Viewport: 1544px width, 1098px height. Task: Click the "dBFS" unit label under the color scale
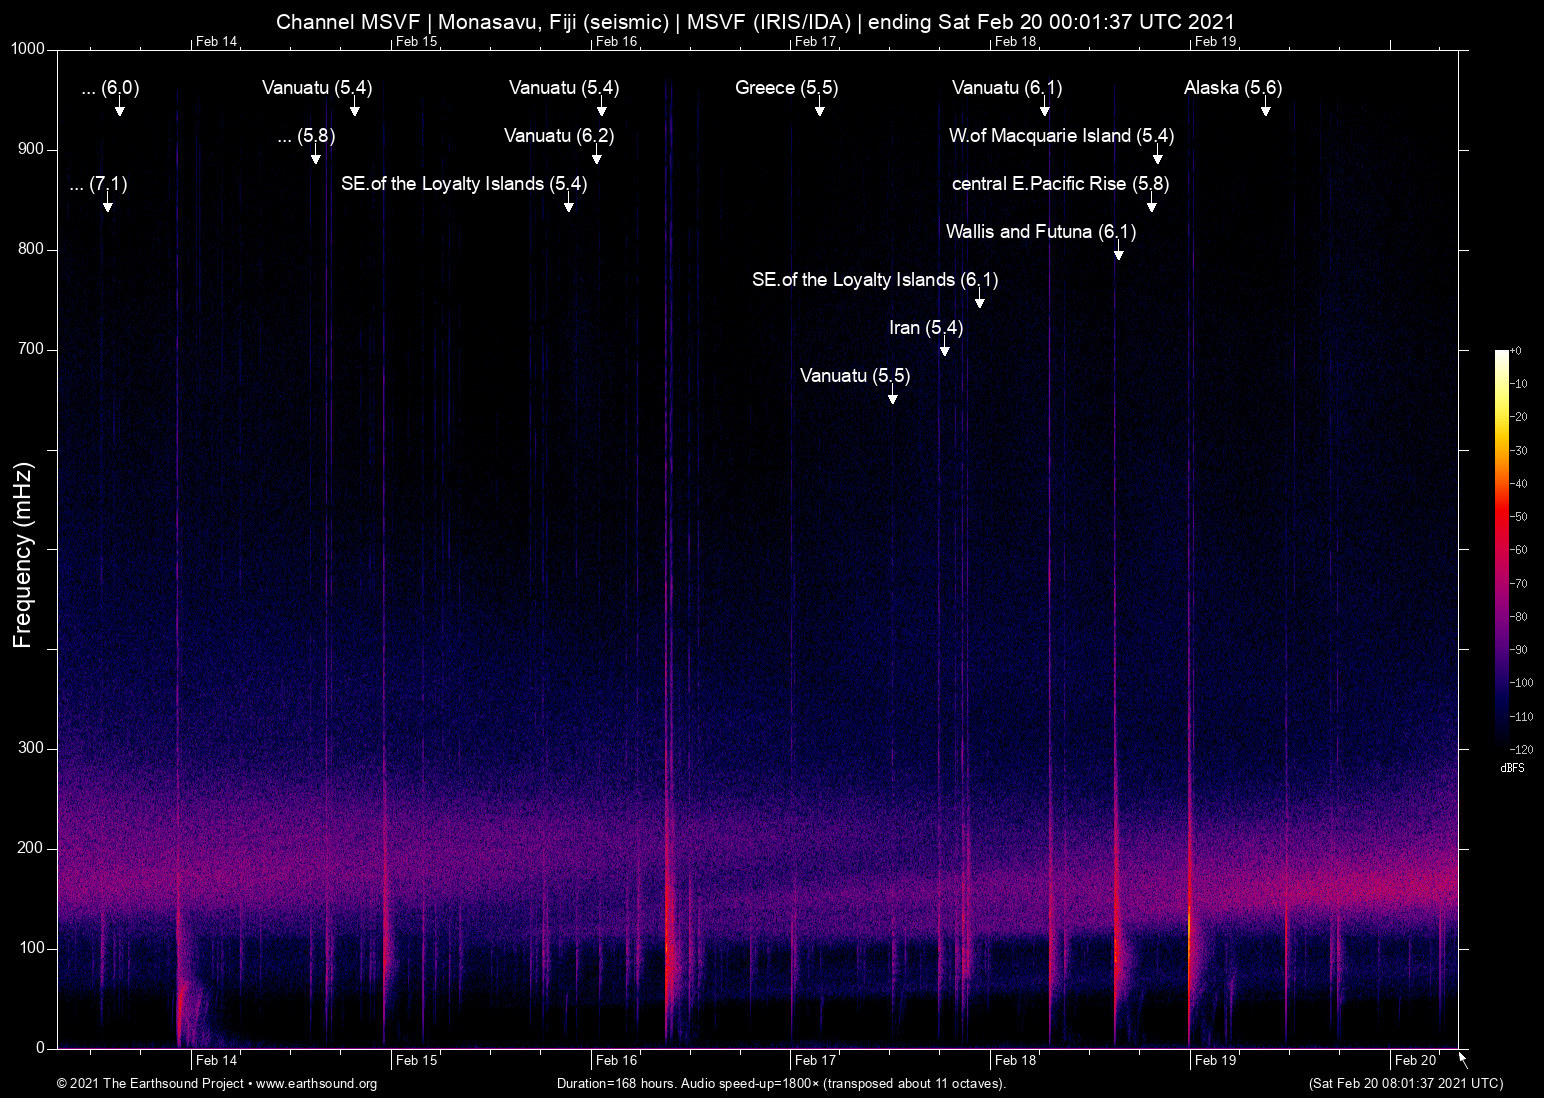(x=1512, y=768)
